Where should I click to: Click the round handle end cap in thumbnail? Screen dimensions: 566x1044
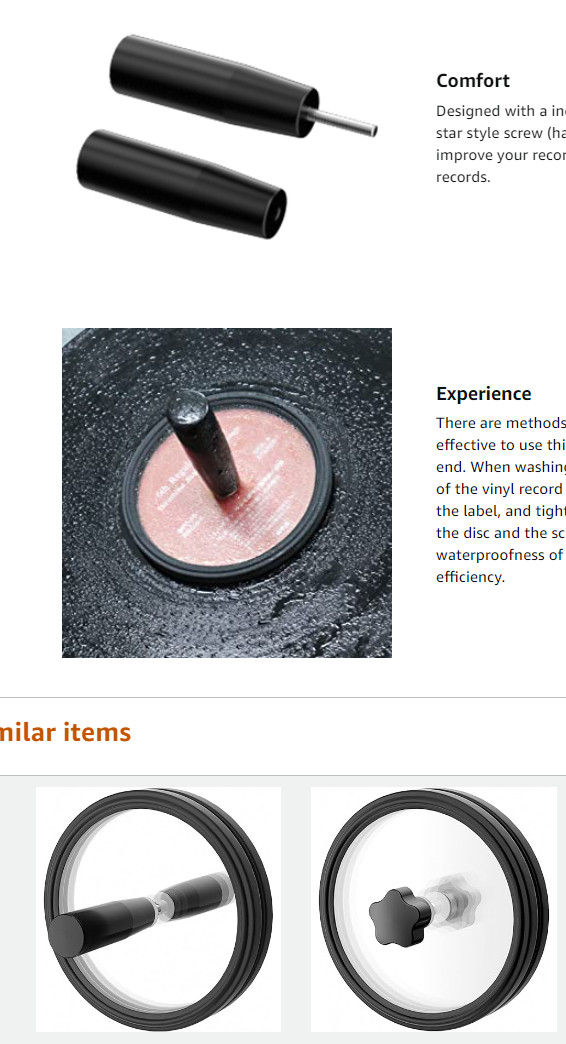(x=67, y=935)
